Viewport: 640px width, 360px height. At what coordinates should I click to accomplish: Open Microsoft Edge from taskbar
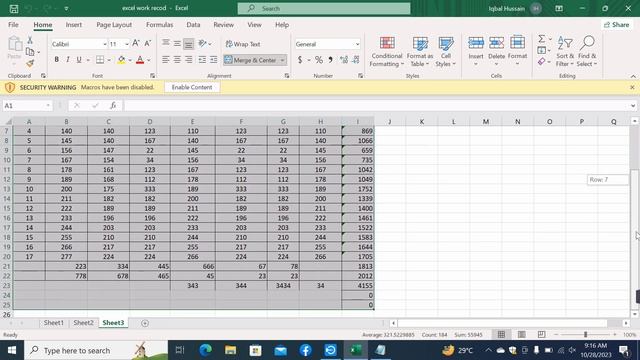(205, 350)
